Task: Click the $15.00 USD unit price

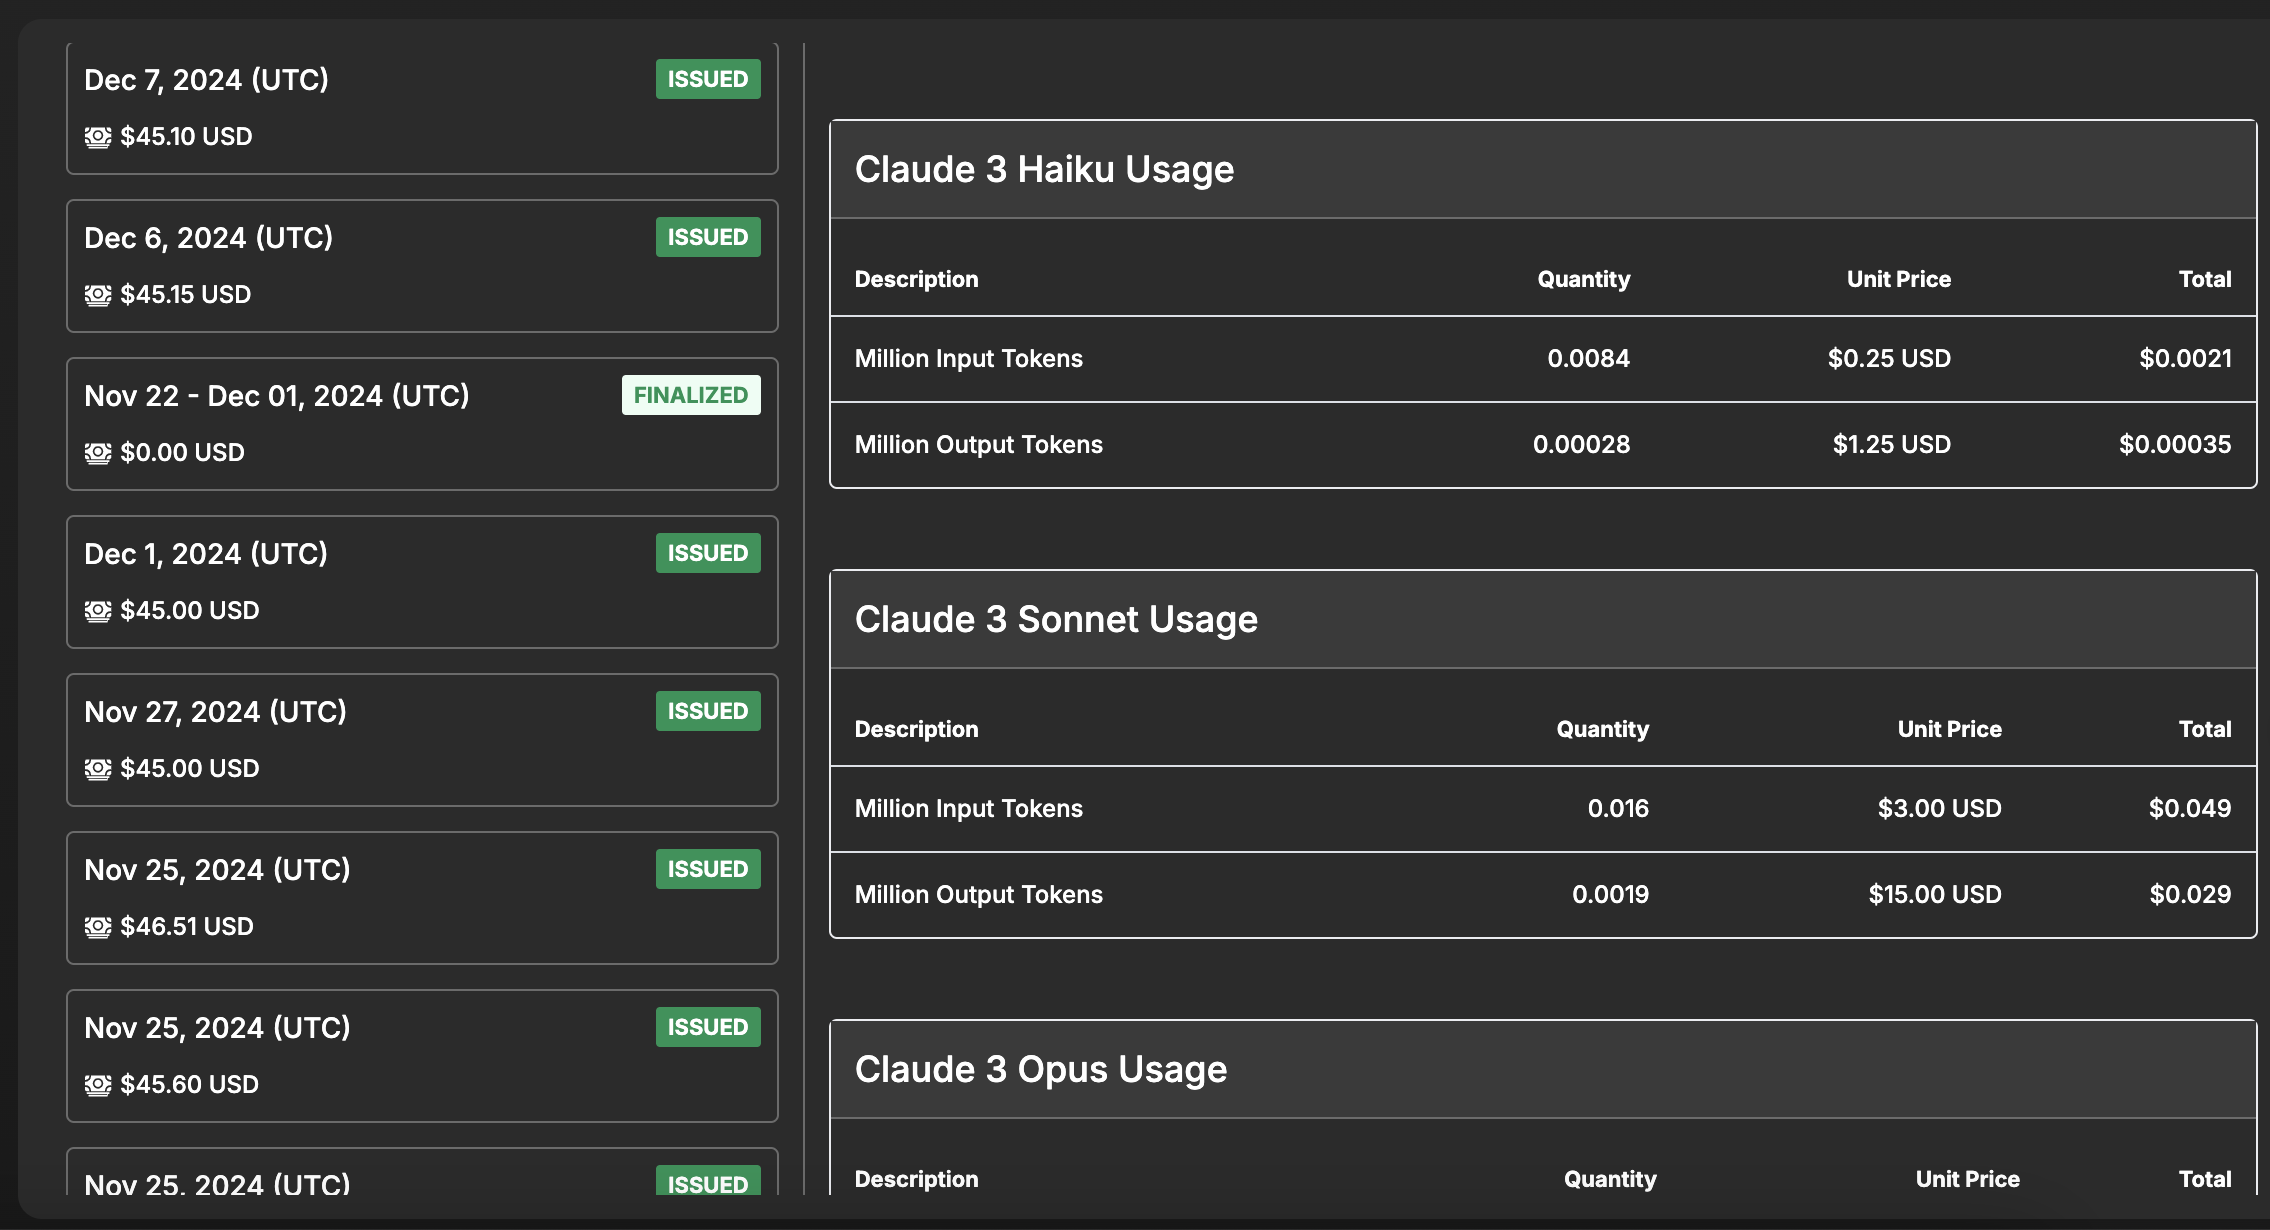Action: 1935,894
